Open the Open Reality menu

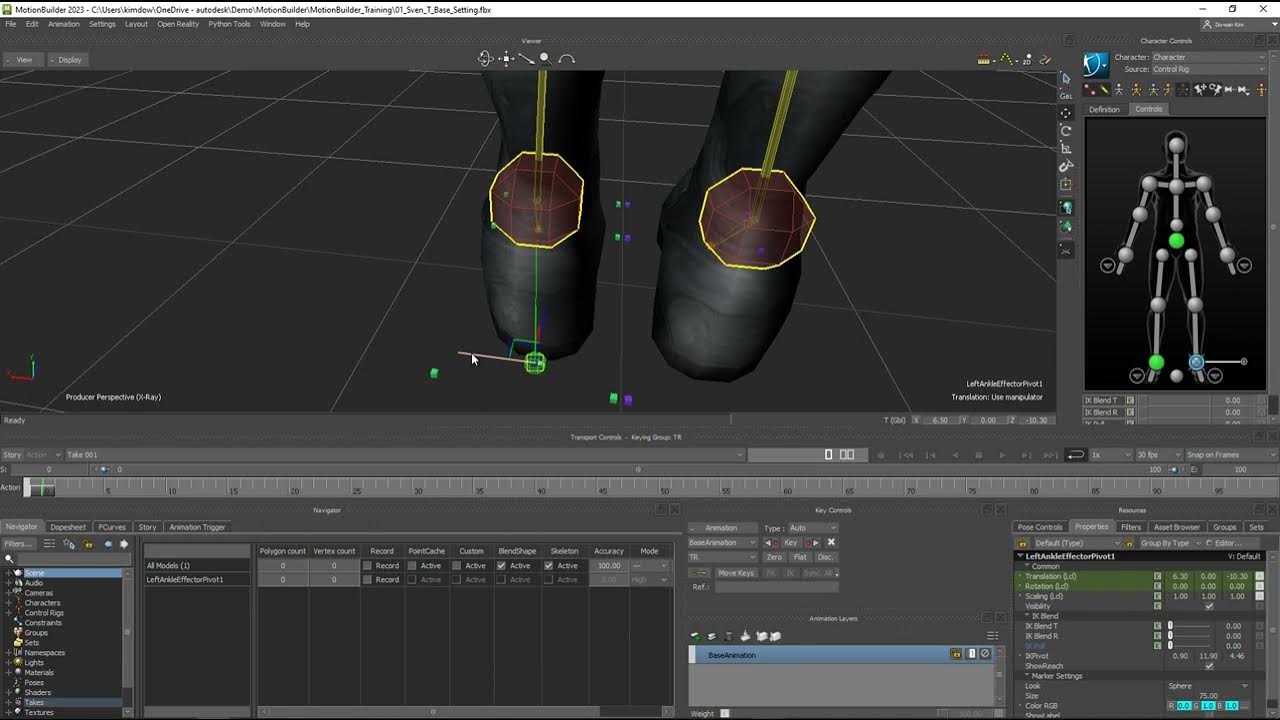(178, 24)
